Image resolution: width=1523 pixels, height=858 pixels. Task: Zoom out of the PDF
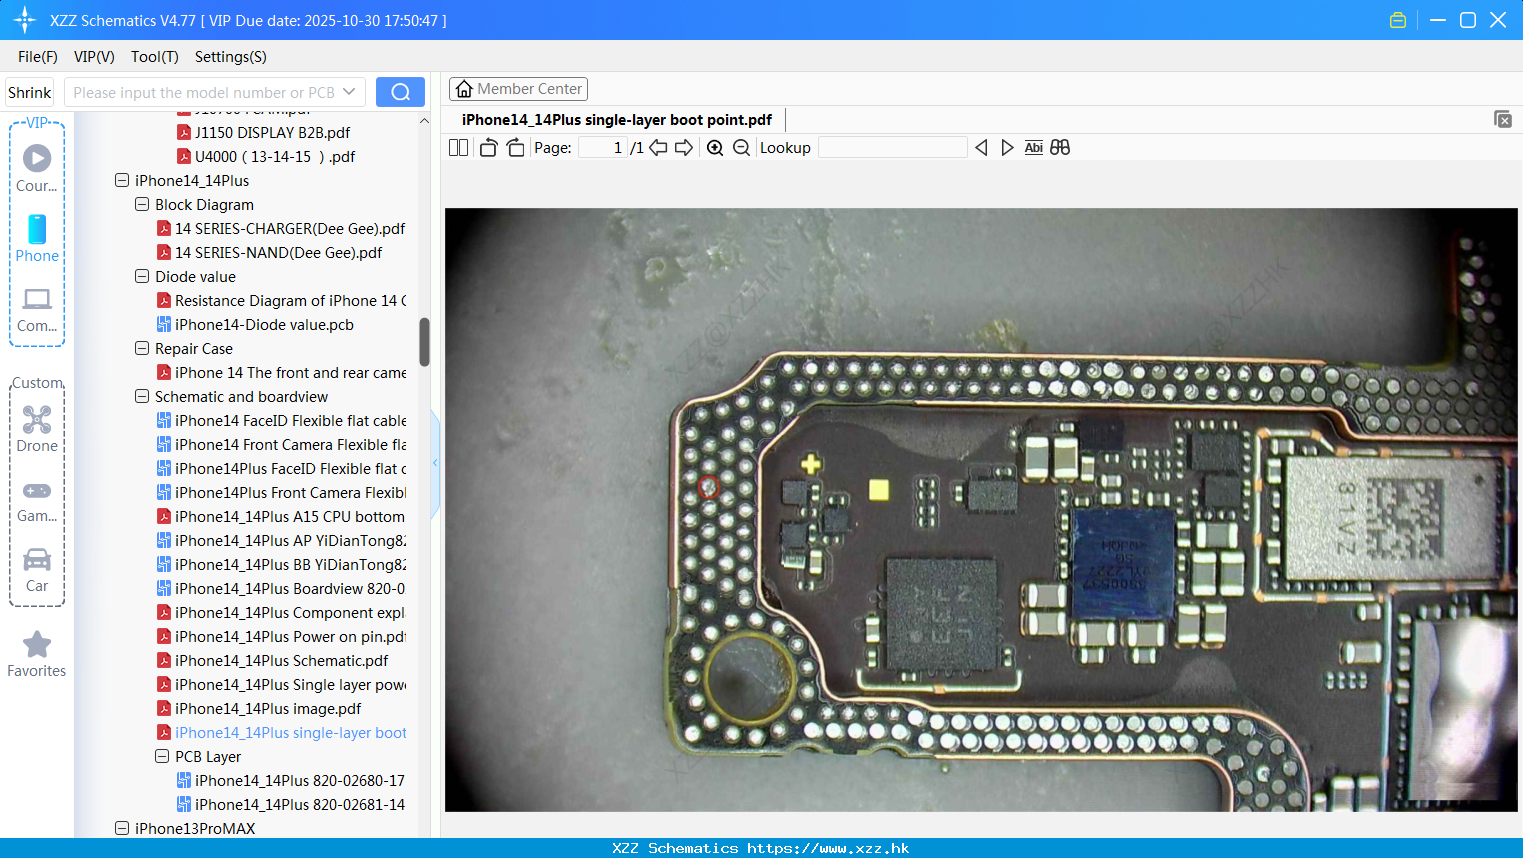click(741, 148)
